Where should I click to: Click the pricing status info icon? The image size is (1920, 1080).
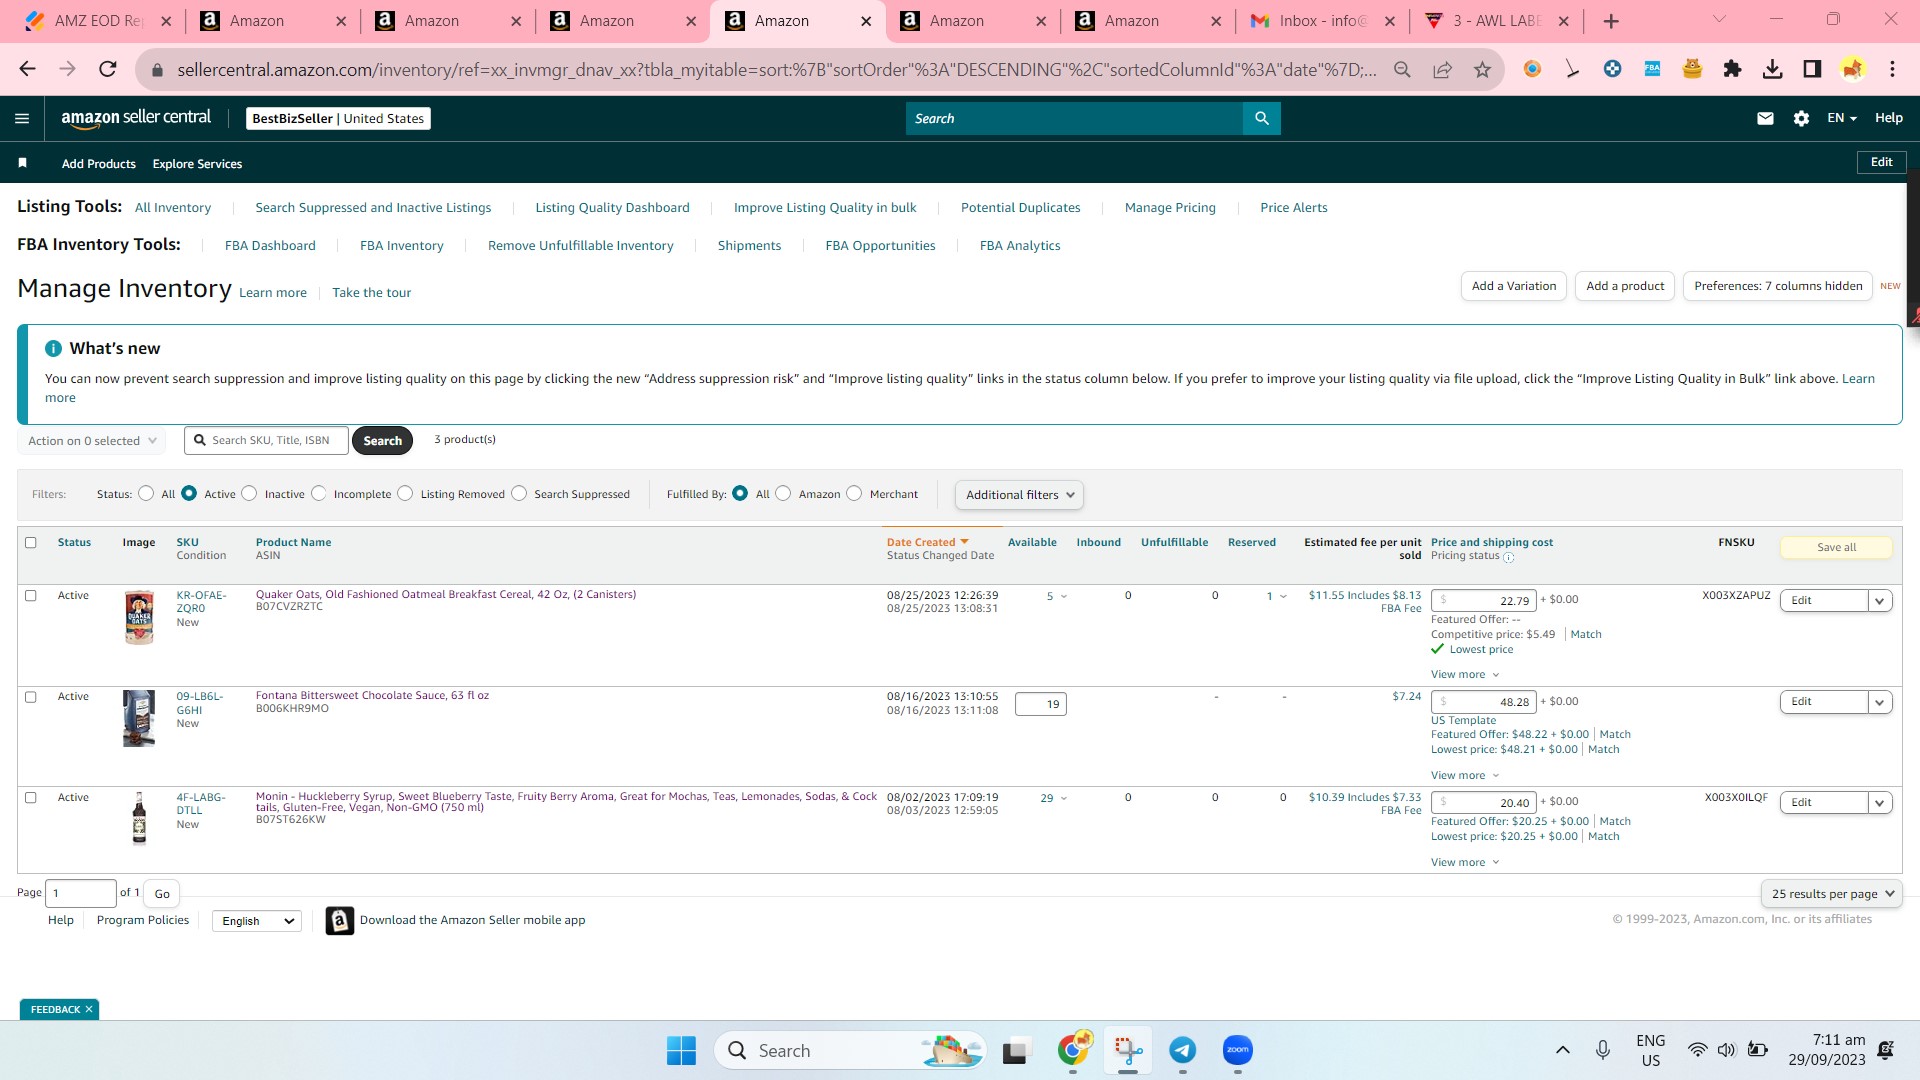click(1509, 557)
